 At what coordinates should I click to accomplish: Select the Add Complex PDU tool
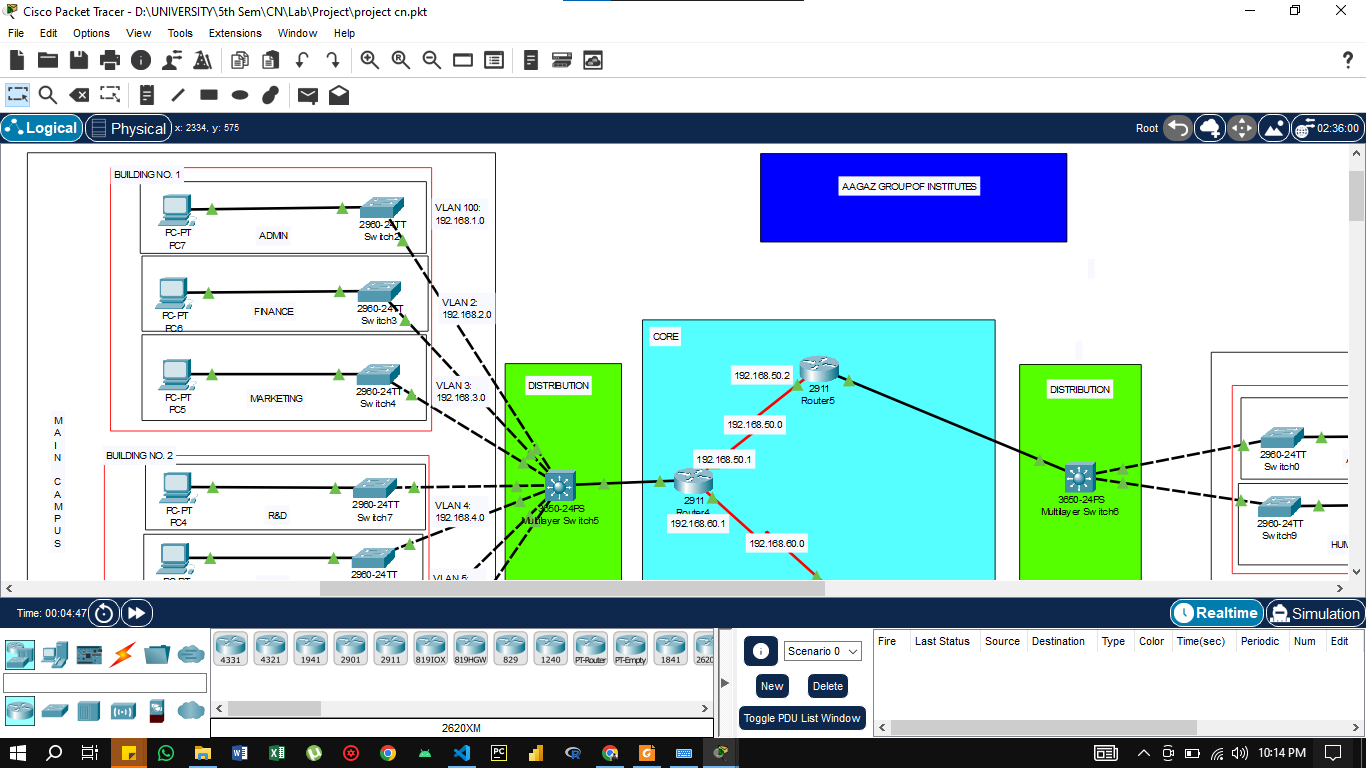337,94
